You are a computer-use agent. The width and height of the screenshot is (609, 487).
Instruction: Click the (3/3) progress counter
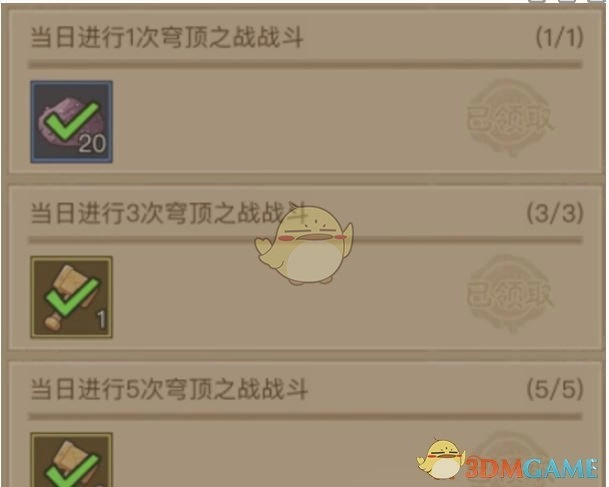coord(555,213)
